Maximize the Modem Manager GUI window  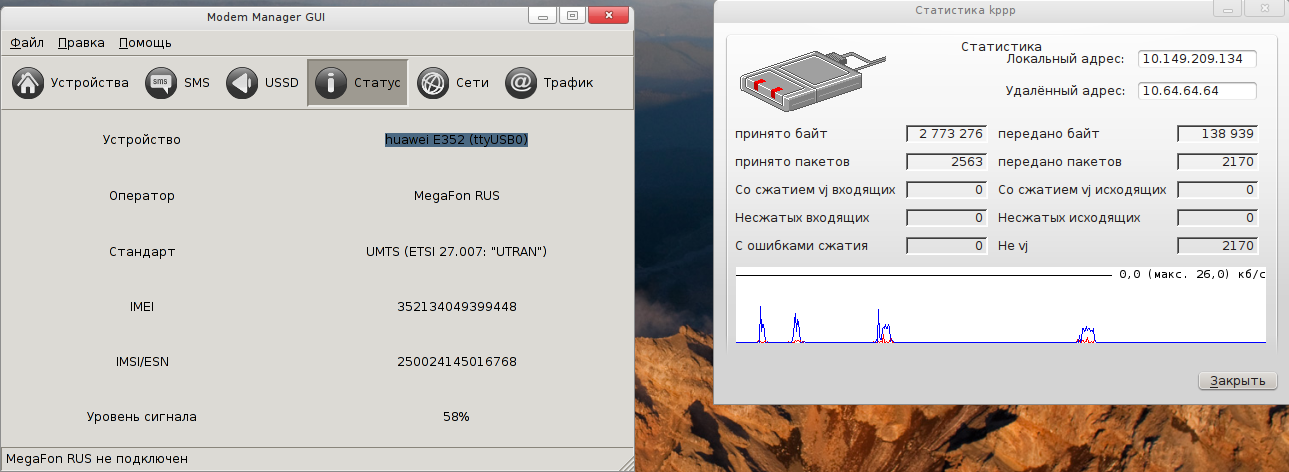pos(572,15)
